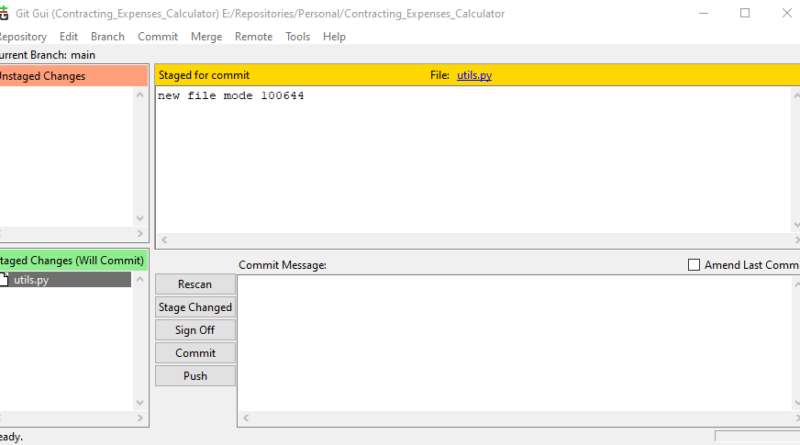Open the Repository menu
Screen dimensions: 800x445
(x=22, y=37)
